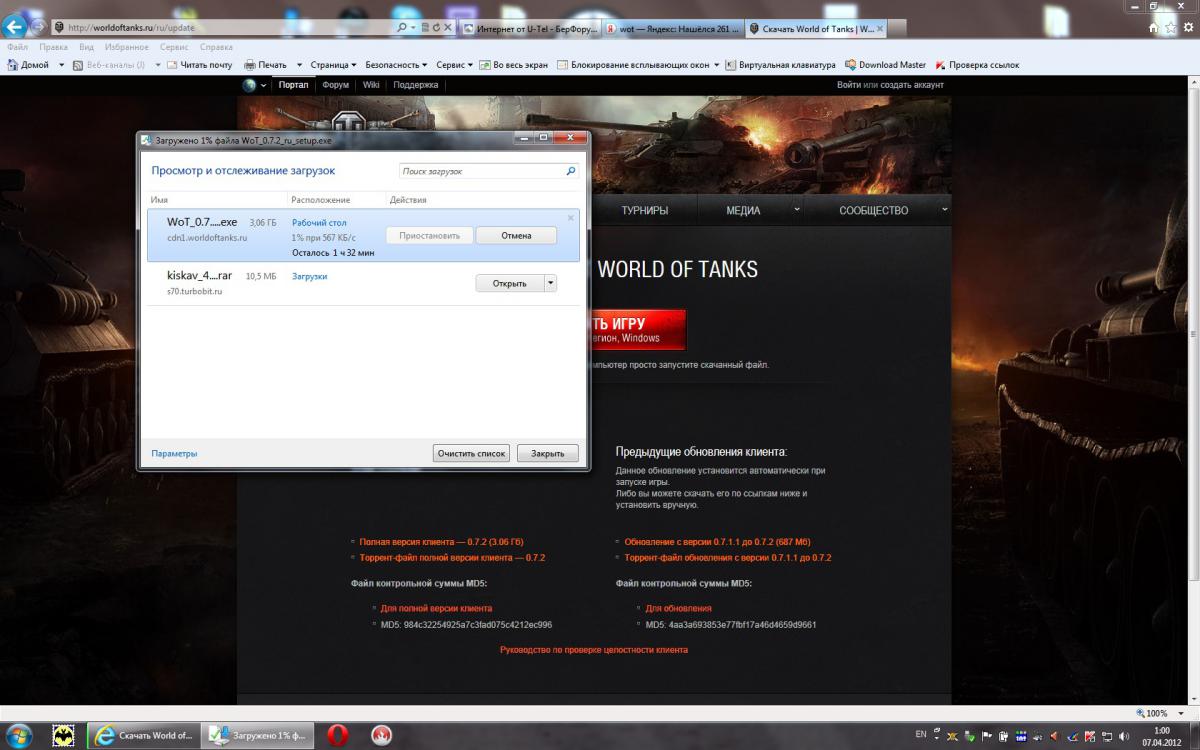Expand the Безопасность dropdown menu
The width and height of the screenshot is (1200, 750).
click(x=396, y=65)
